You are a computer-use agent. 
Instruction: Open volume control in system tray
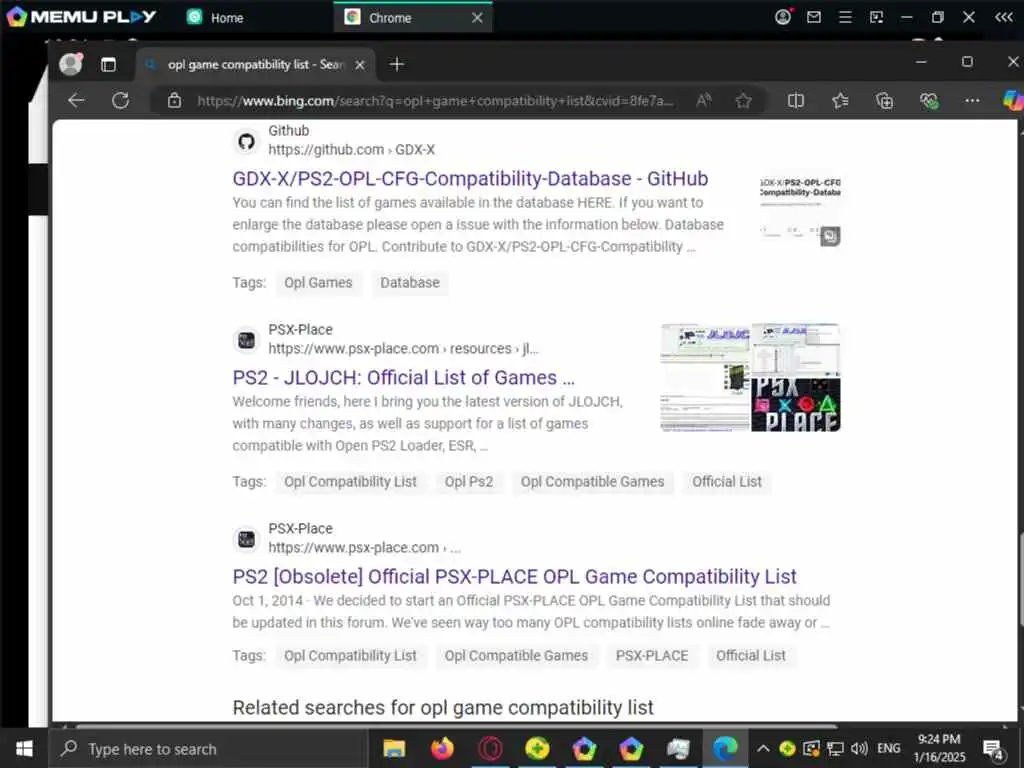point(859,748)
